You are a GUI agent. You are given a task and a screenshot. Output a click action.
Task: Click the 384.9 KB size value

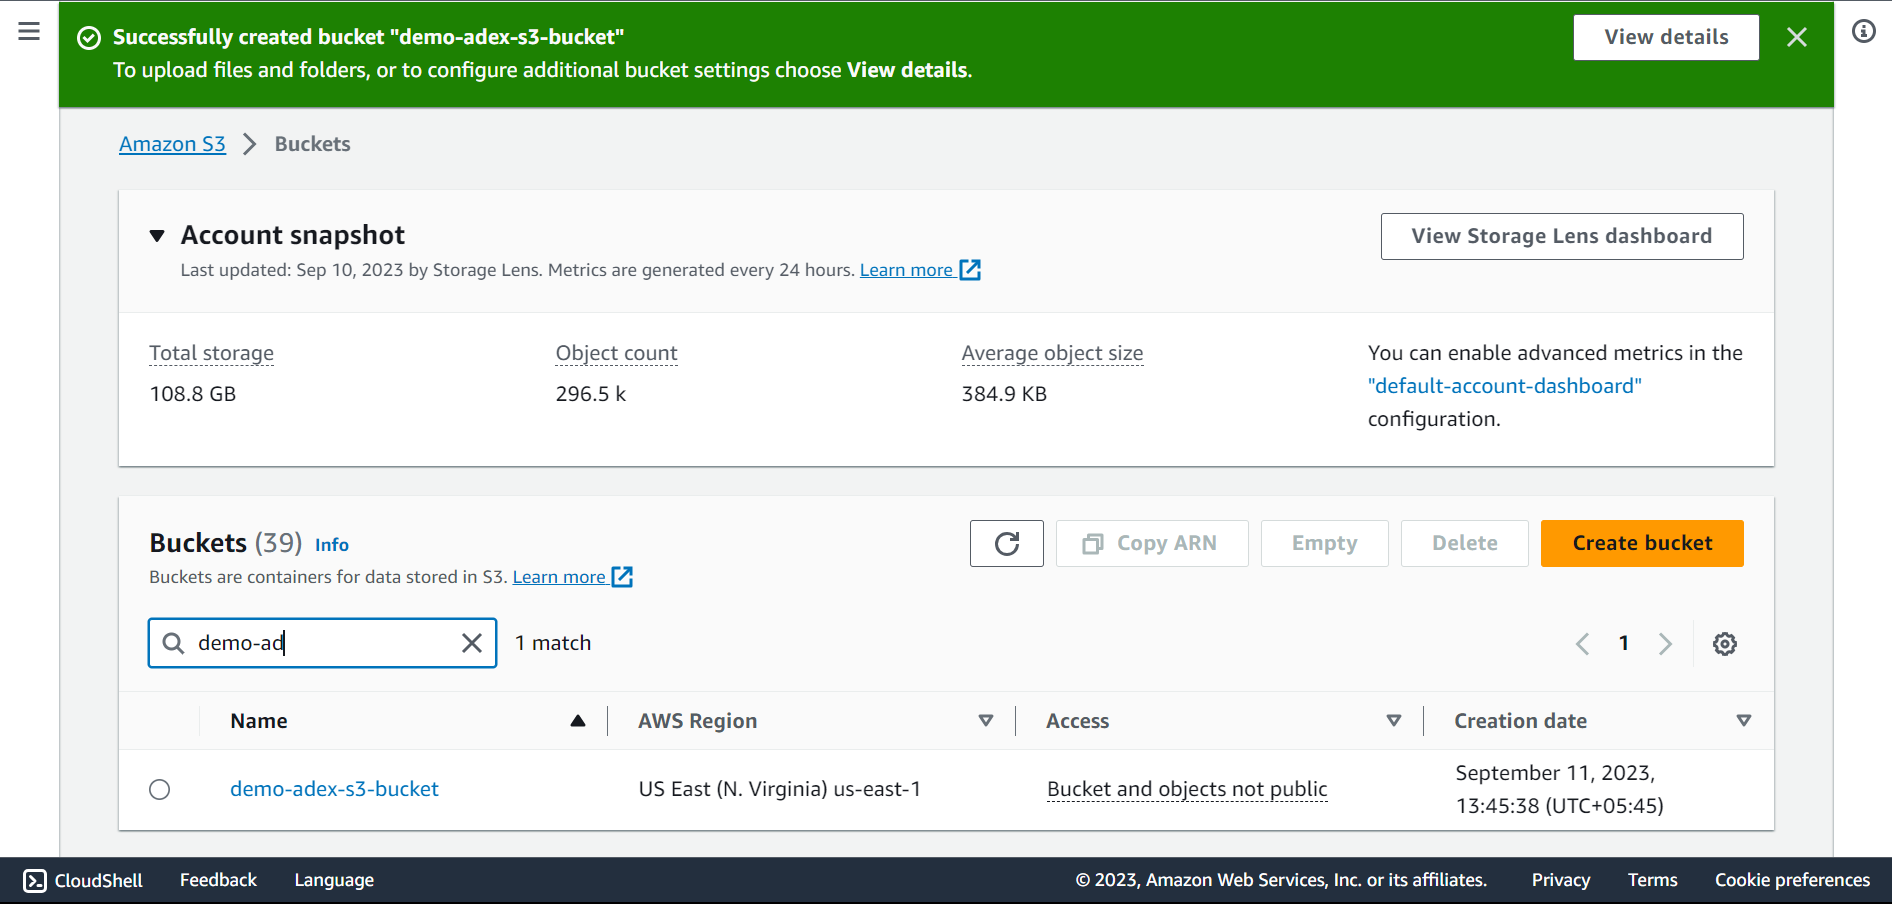[1004, 394]
